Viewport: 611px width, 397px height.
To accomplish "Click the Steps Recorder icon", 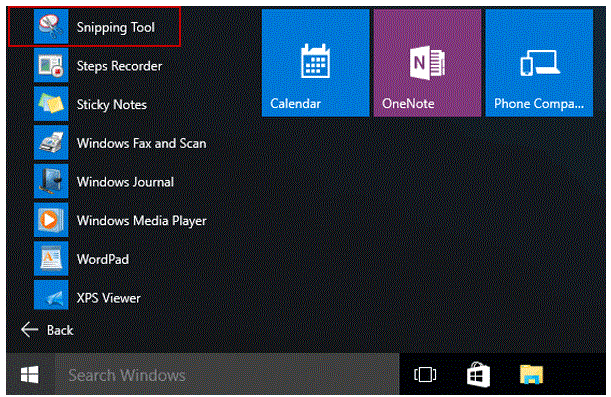I will coord(51,65).
